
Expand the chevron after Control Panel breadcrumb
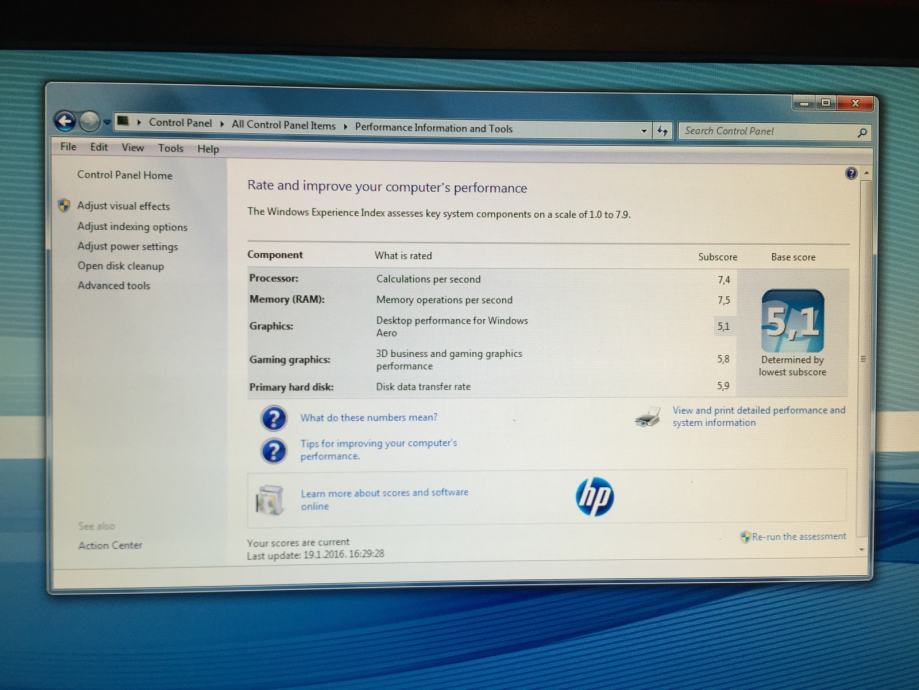pos(222,124)
